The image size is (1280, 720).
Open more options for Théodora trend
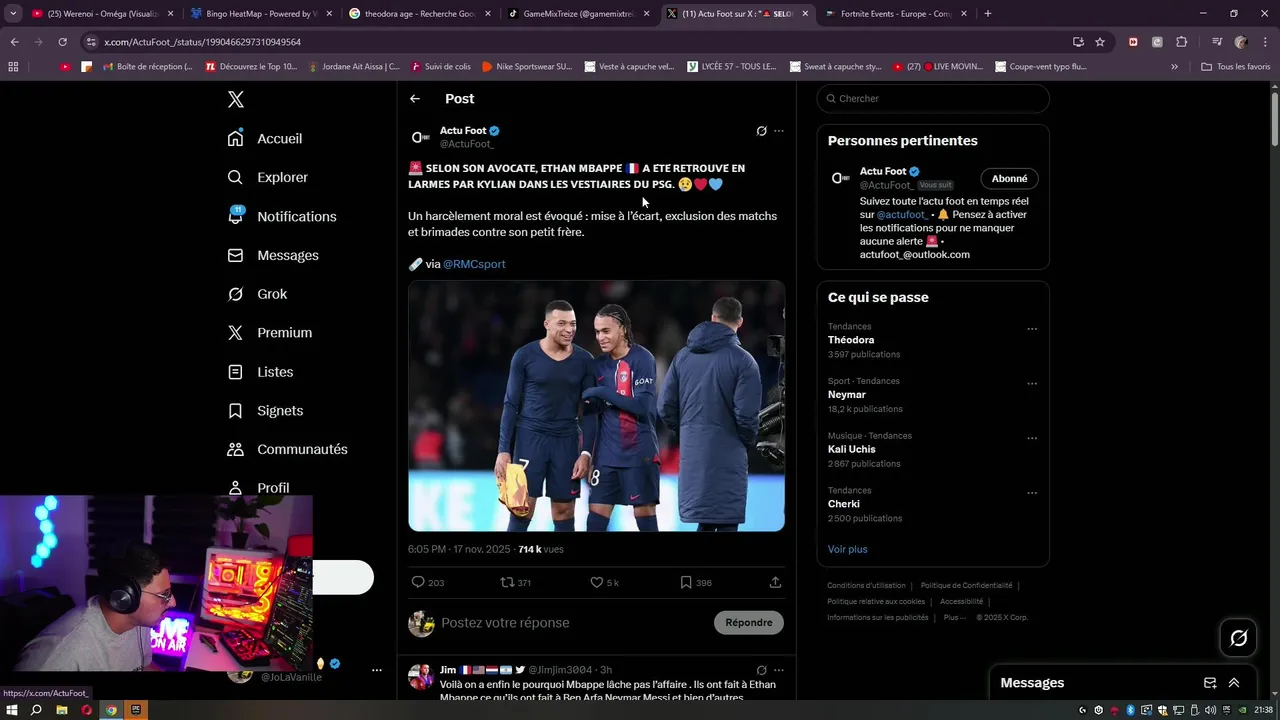[1032, 329]
